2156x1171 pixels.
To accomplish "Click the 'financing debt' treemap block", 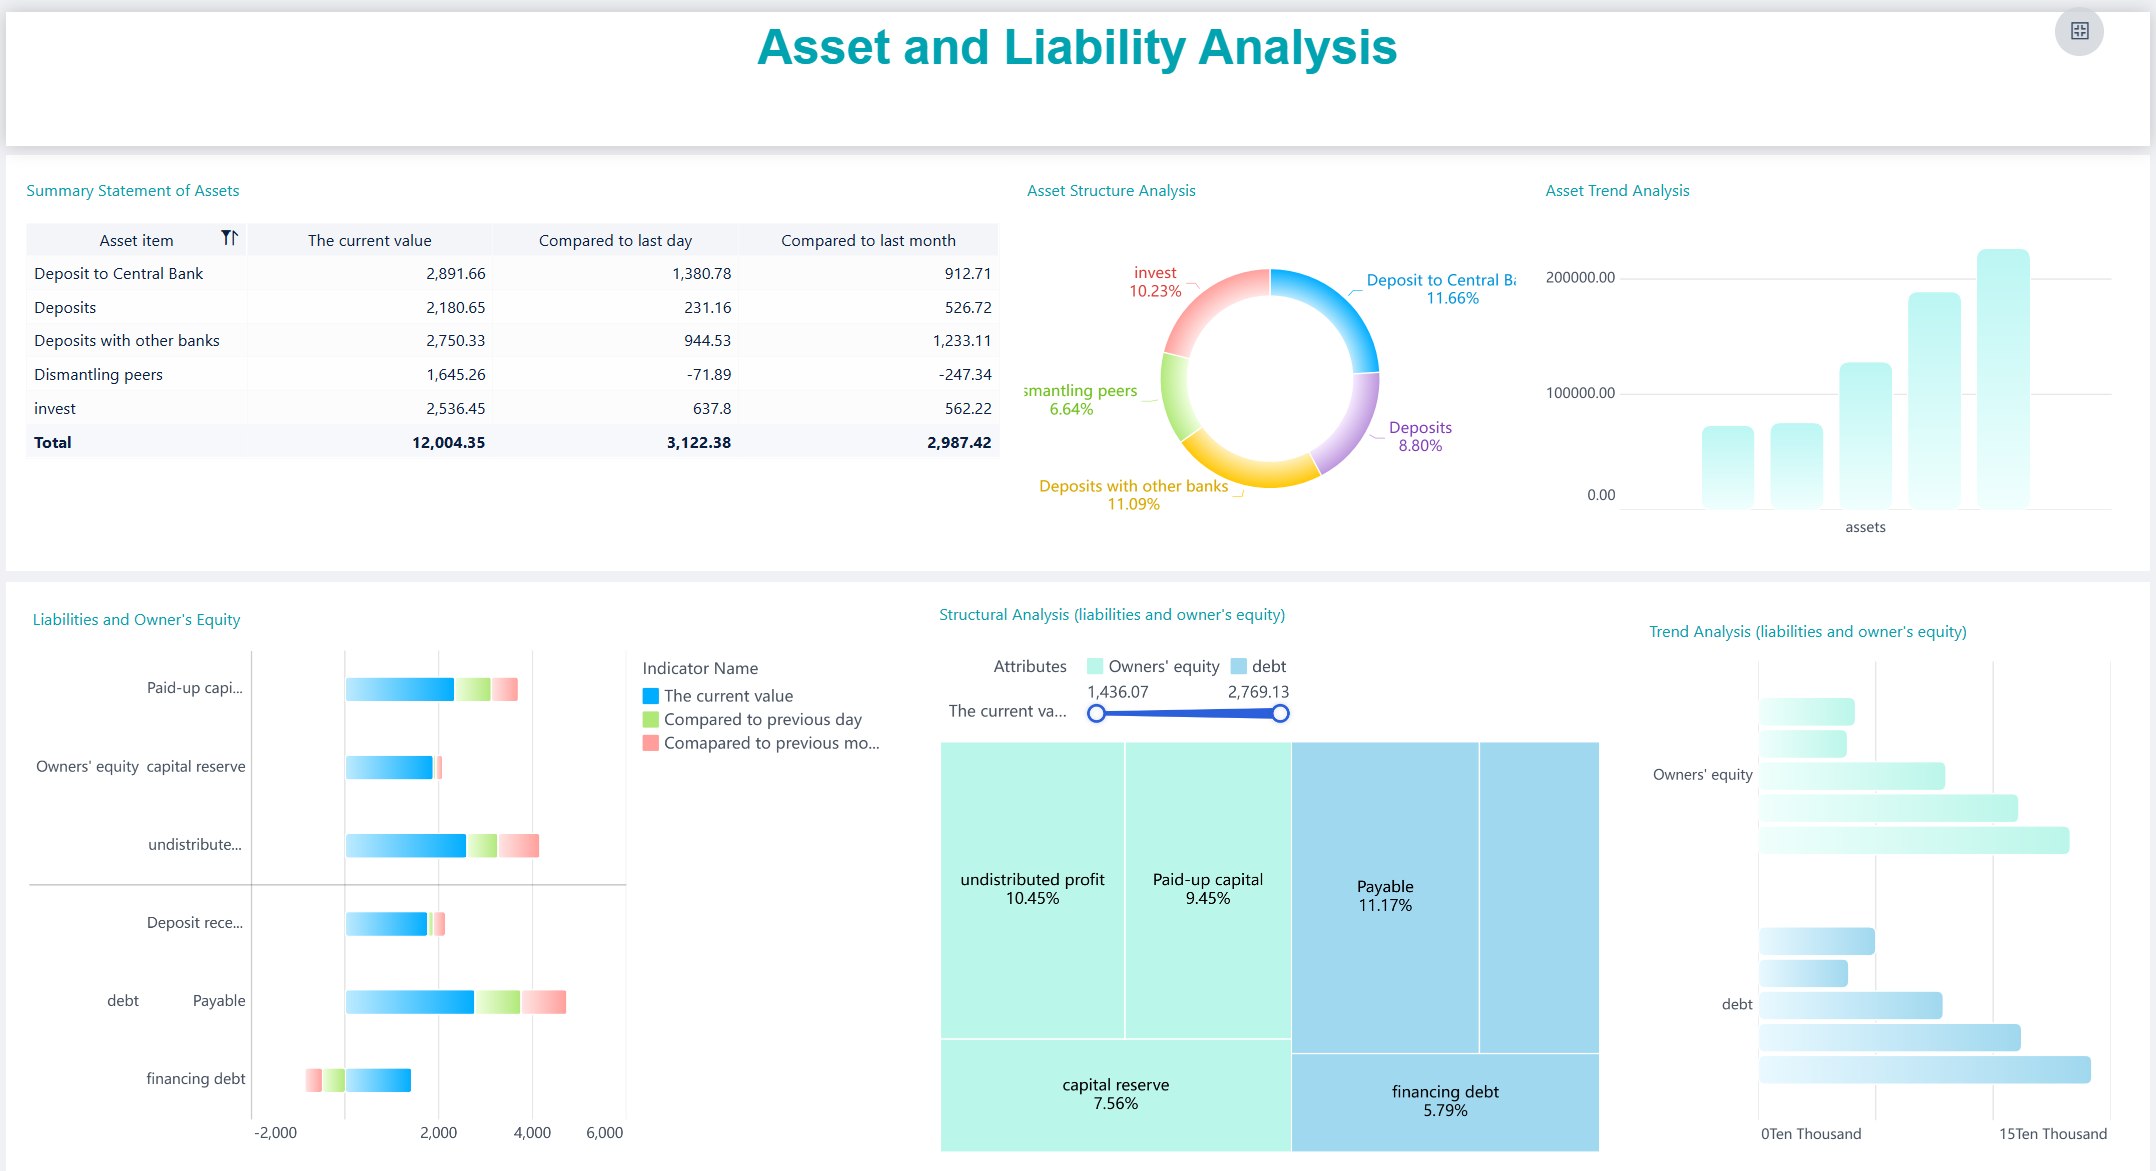I will [1445, 1100].
